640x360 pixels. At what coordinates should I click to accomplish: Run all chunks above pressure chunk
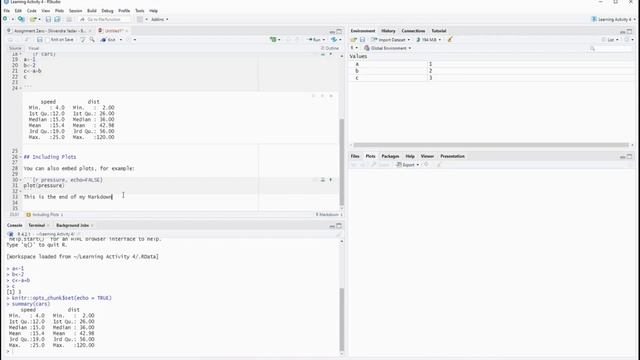pos(322,180)
